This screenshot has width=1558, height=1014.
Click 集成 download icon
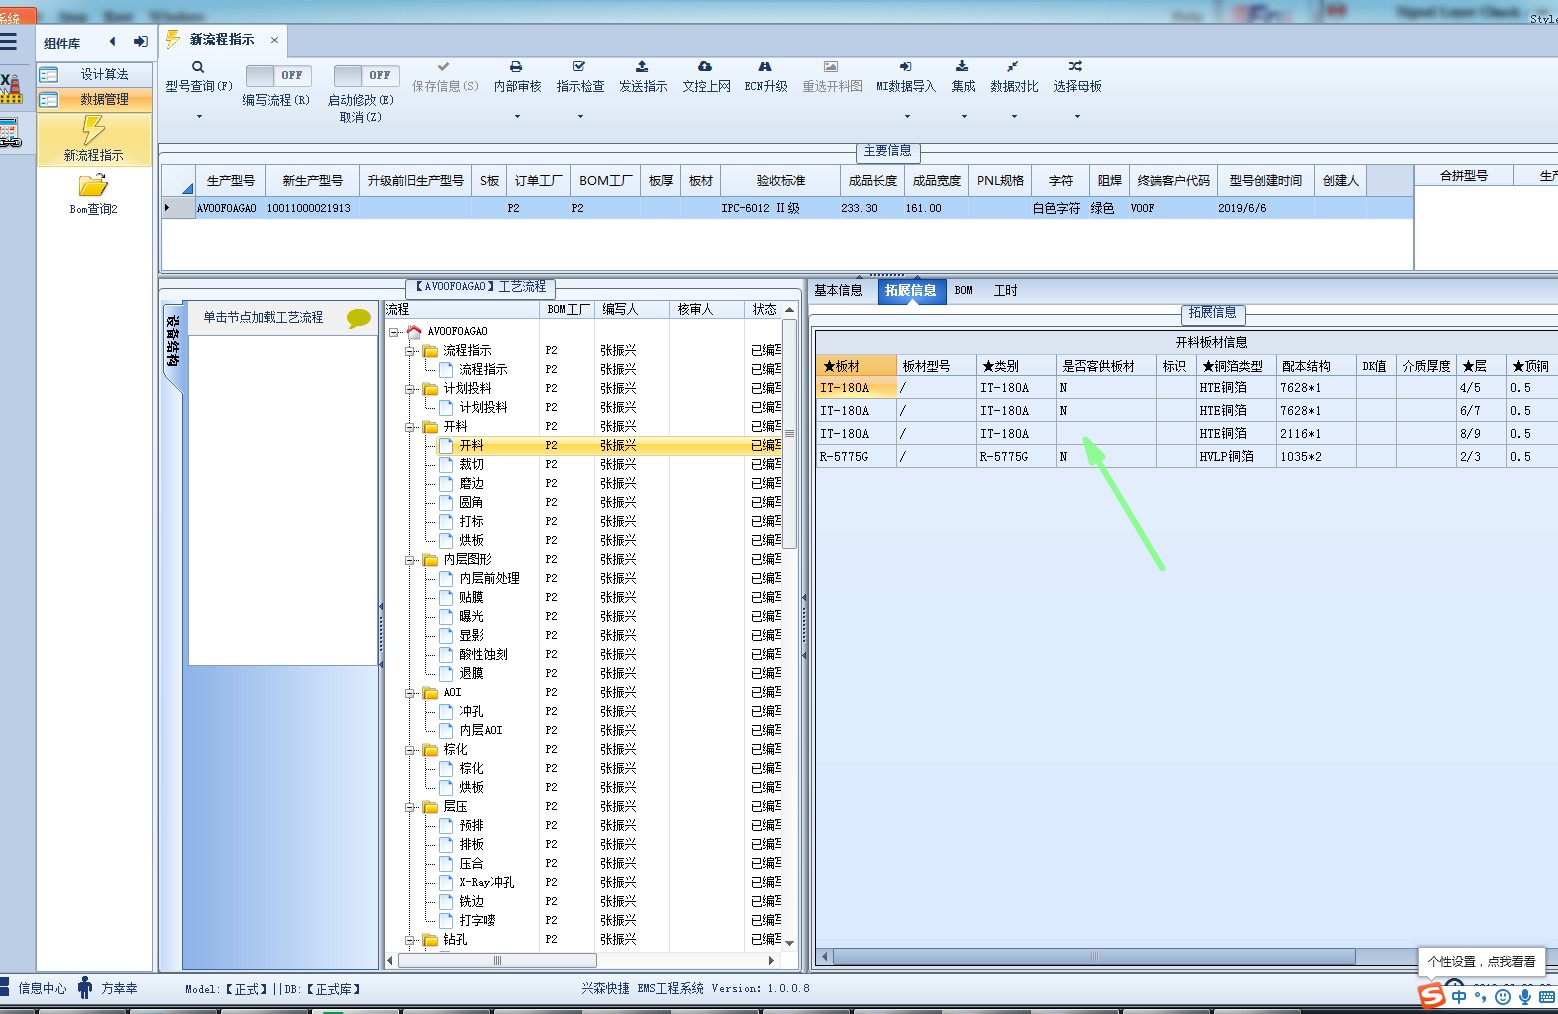(962, 67)
